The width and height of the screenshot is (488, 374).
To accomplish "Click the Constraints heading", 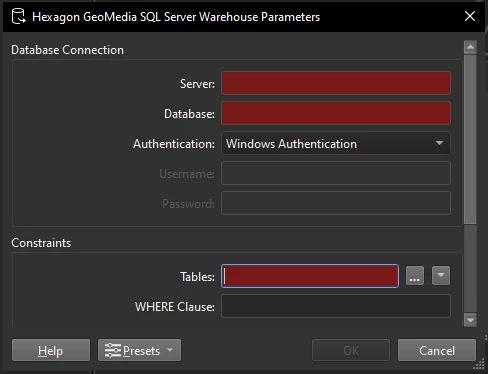I will click(41, 243).
